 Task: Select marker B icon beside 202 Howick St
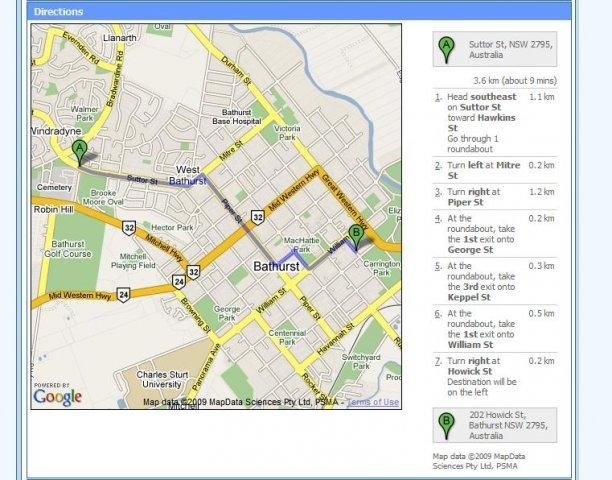(446, 425)
